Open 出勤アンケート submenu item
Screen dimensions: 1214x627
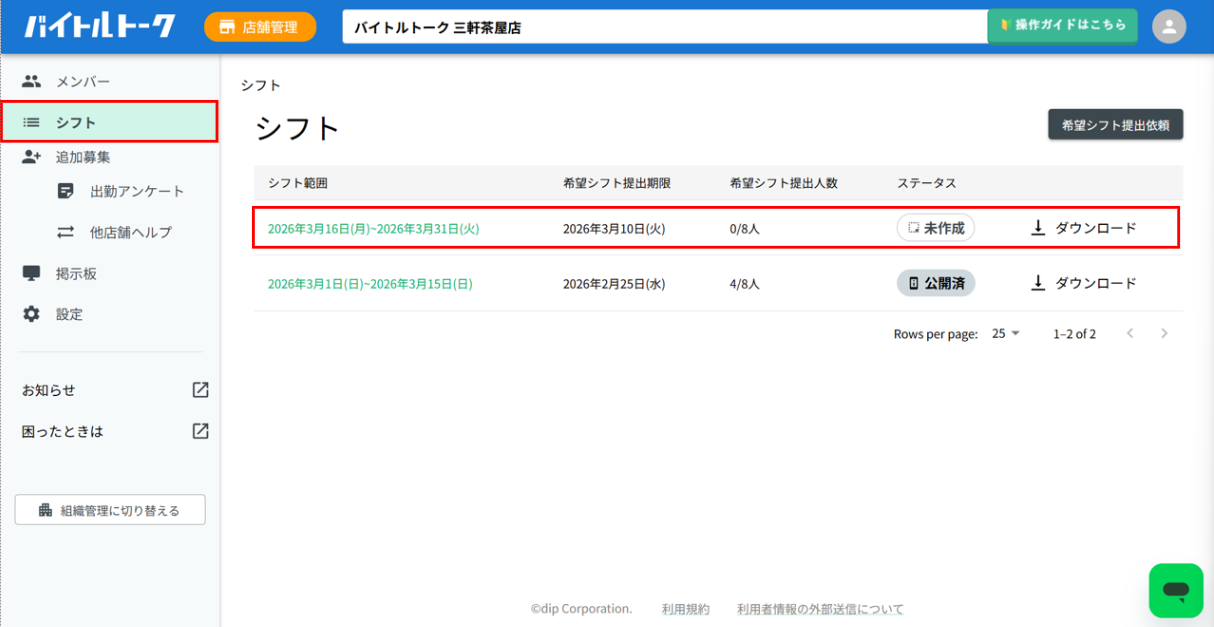(x=120, y=191)
